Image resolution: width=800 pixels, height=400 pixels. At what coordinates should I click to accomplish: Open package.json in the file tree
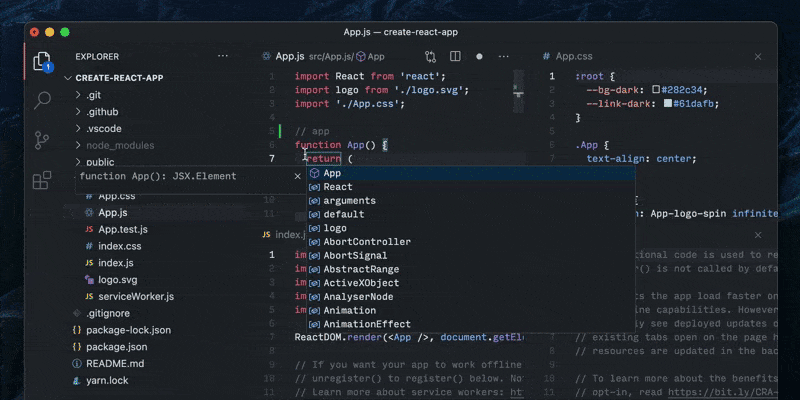(117, 347)
